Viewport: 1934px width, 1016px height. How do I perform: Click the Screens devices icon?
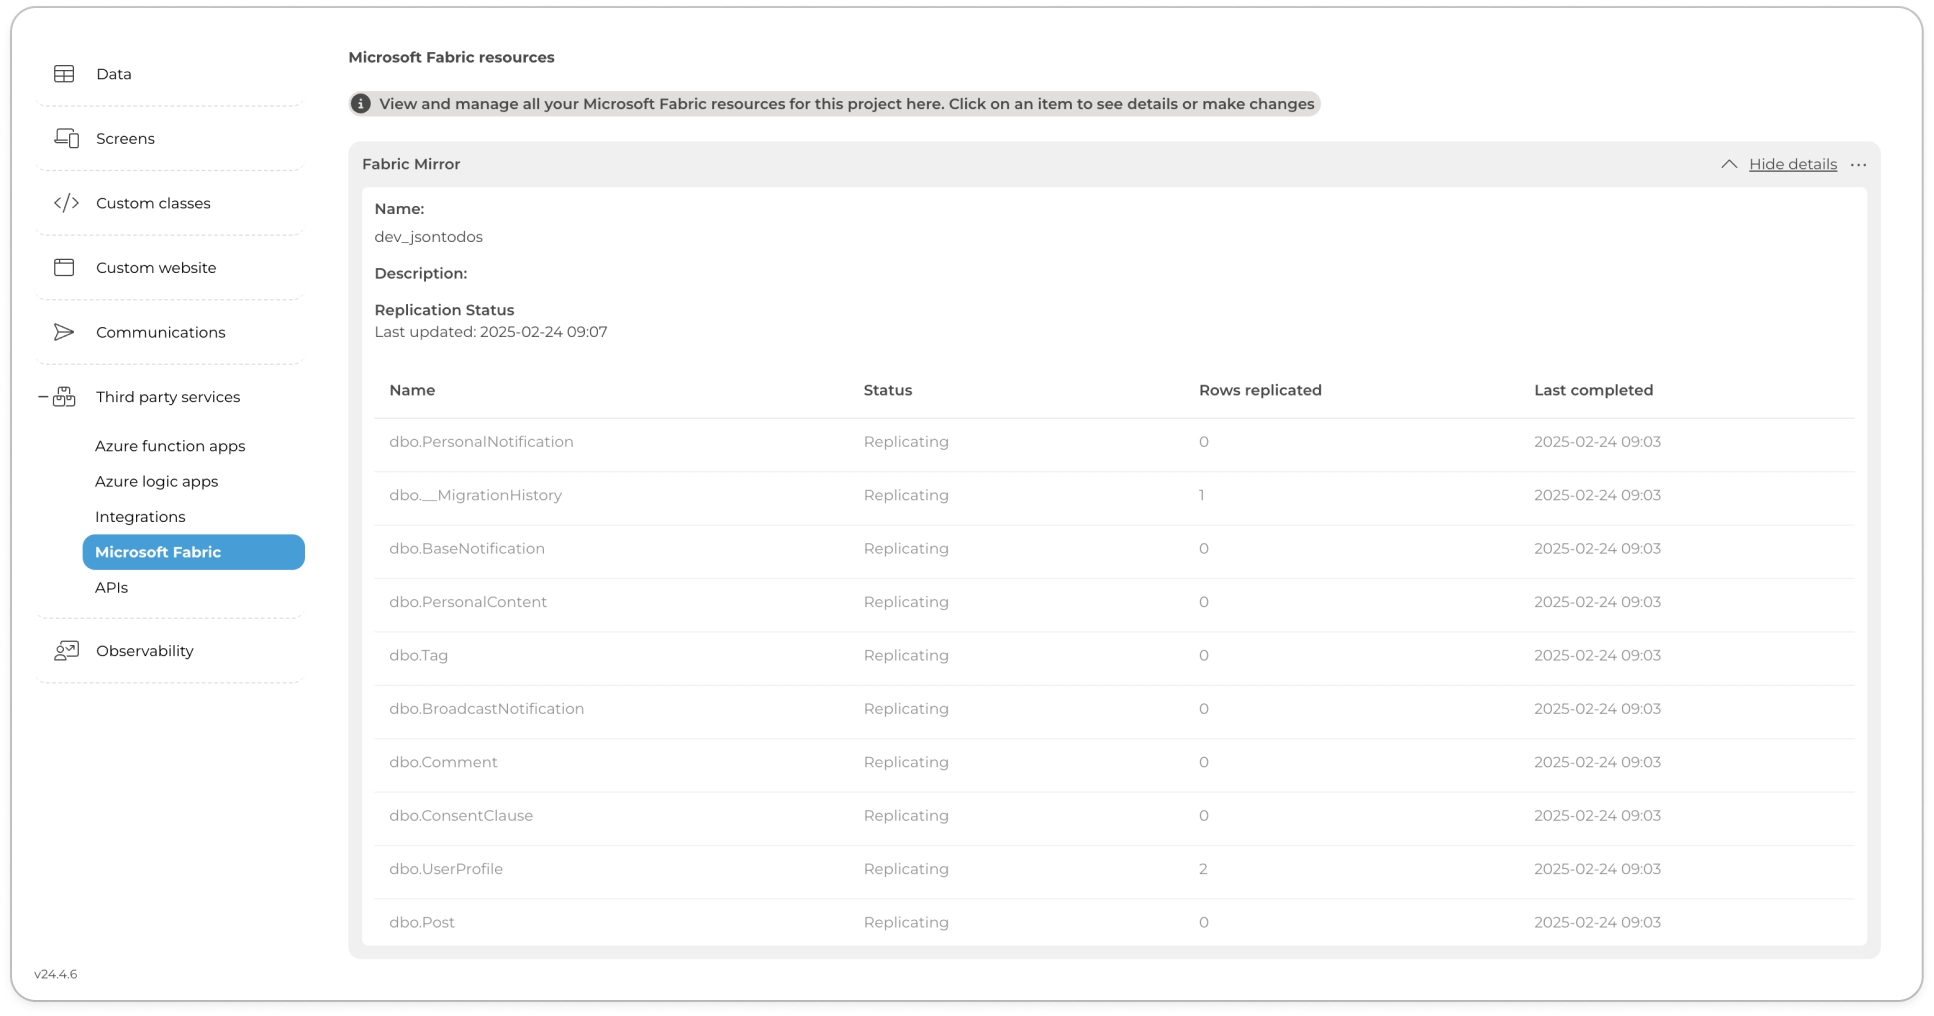pyautogui.click(x=66, y=138)
